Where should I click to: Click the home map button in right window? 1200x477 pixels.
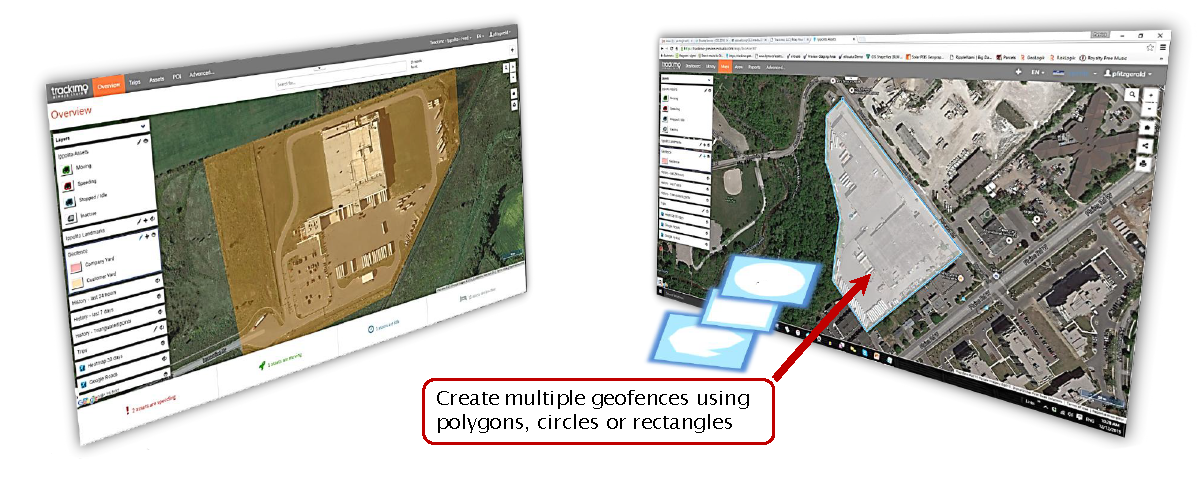click(1147, 127)
